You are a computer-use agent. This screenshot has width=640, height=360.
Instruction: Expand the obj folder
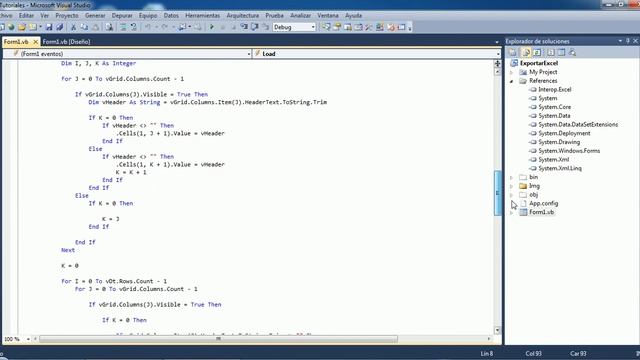512,195
